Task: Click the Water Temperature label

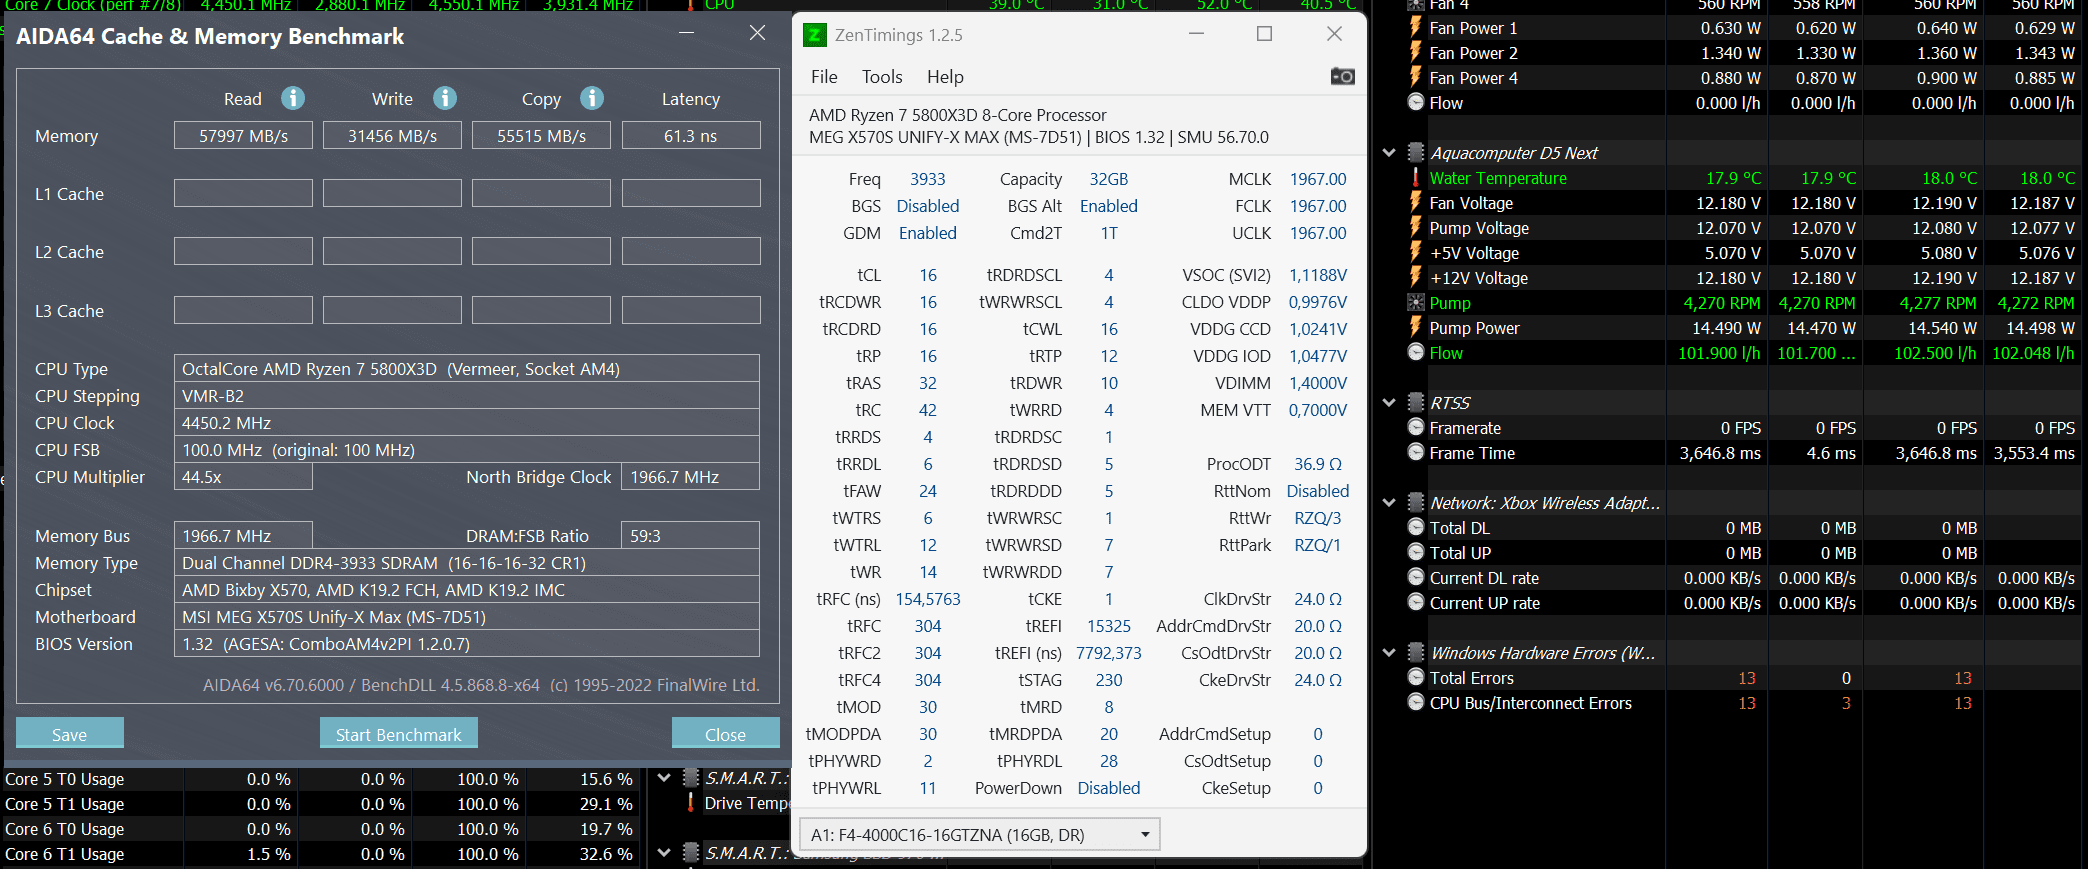Action: click(x=1498, y=178)
